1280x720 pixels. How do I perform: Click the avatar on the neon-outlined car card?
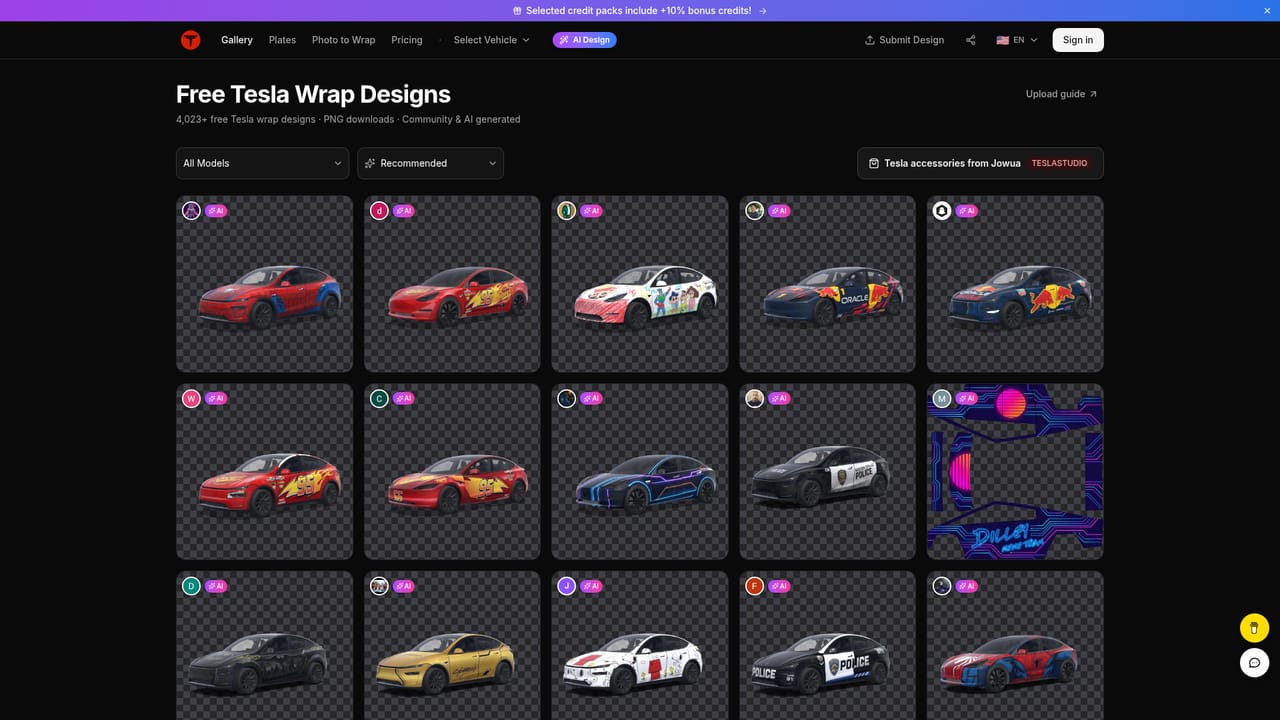tap(567, 398)
